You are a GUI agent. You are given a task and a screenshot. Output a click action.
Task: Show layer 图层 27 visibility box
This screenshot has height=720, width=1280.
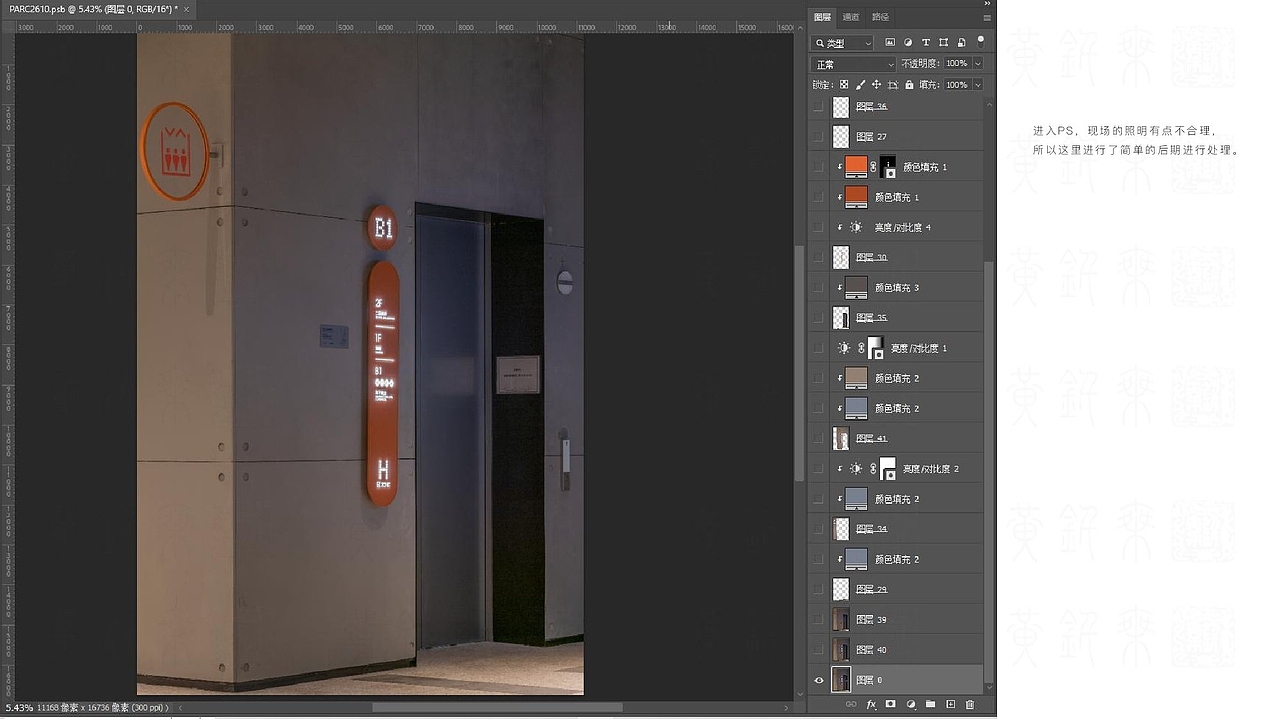819,136
